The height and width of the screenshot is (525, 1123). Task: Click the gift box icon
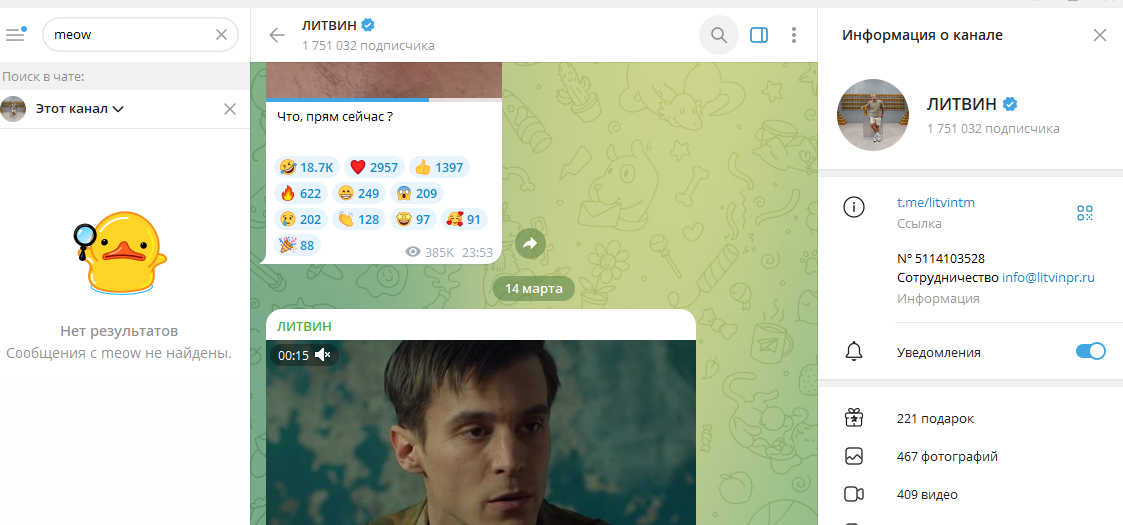point(853,418)
